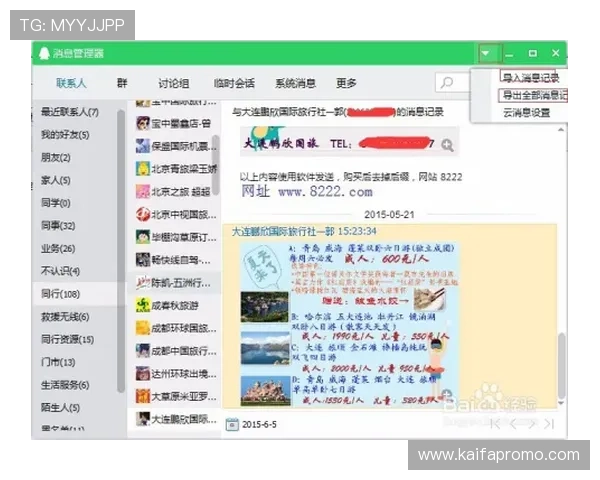Open 云消息设置 menu entry
The height and width of the screenshot is (480, 600).
click(x=527, y=113)
